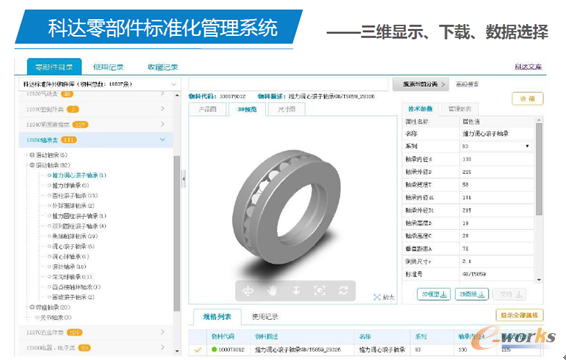This screenshot has height=360, width=566.
Task: Select the rotate tool in the 3D viewer toolbar
Action: pyautogui.click(x=248, y=291)
